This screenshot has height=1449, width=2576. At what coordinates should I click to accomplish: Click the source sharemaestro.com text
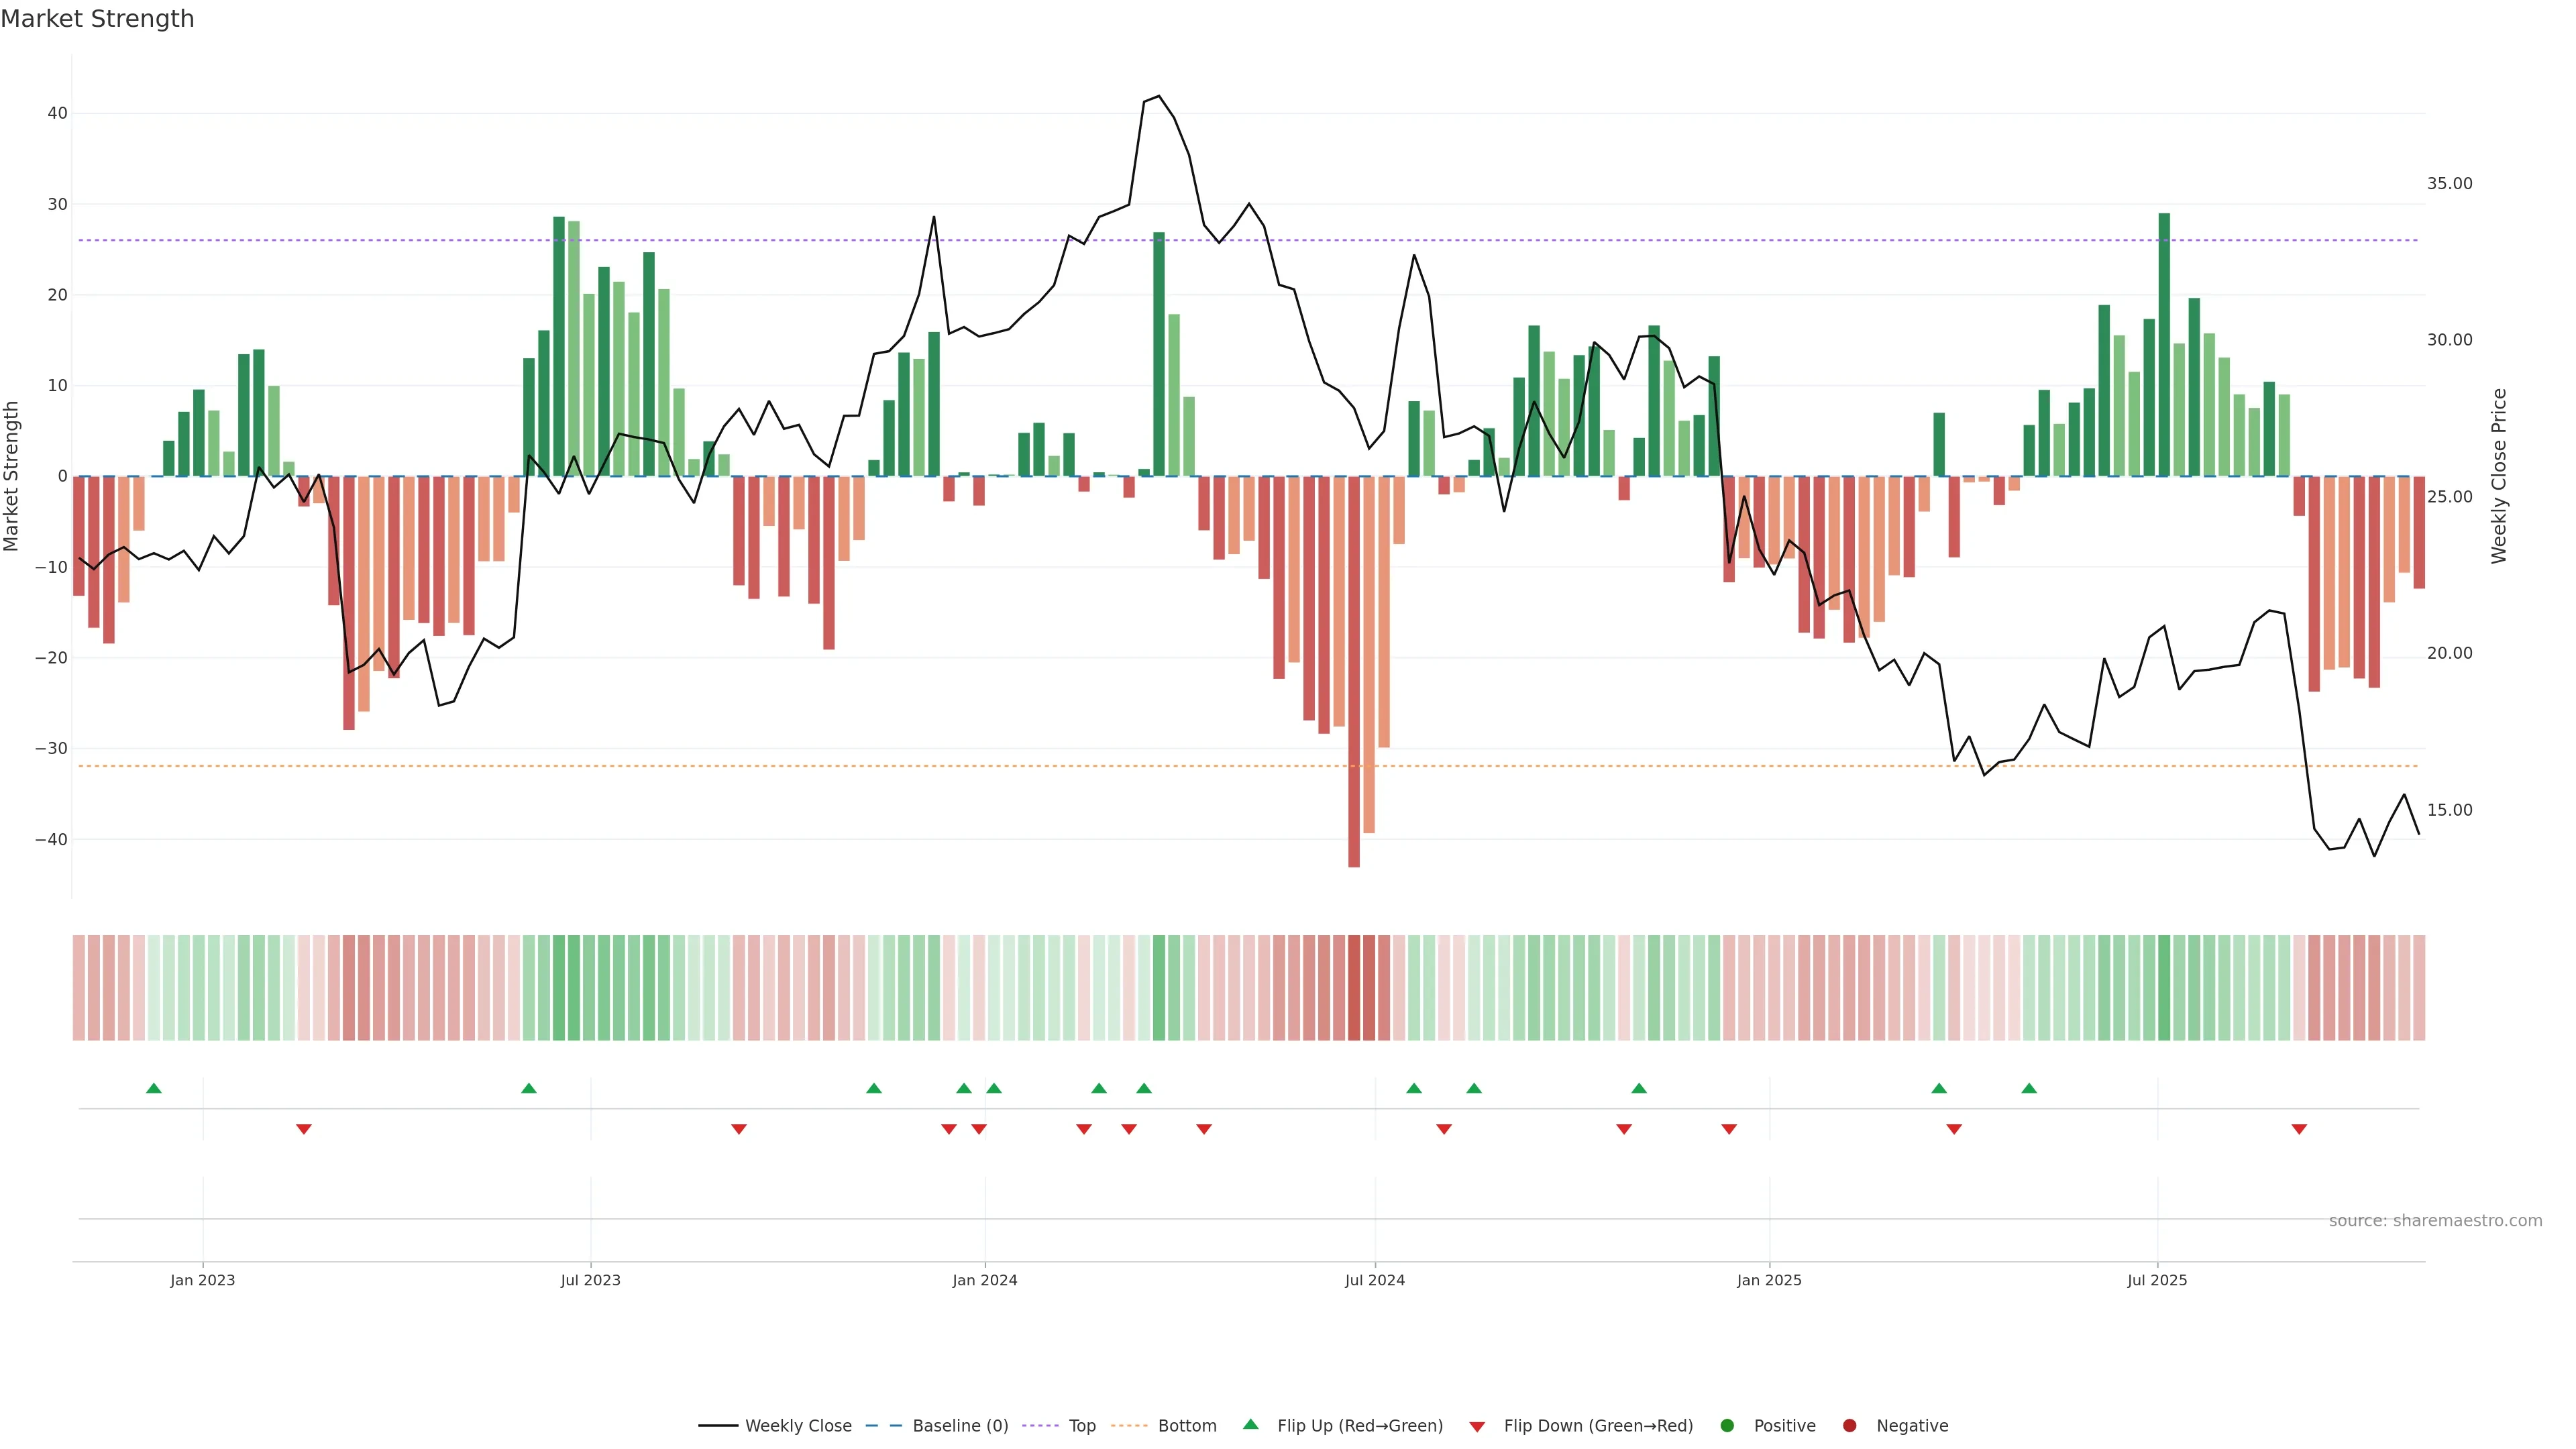tap(2435, 1221)
